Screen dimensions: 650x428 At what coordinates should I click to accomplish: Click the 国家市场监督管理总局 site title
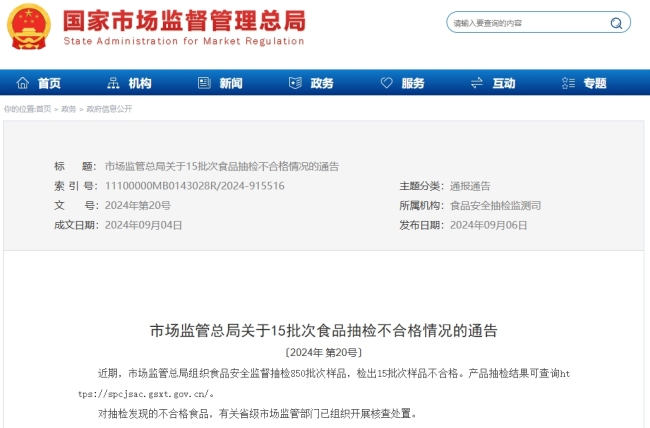(184, 21)
